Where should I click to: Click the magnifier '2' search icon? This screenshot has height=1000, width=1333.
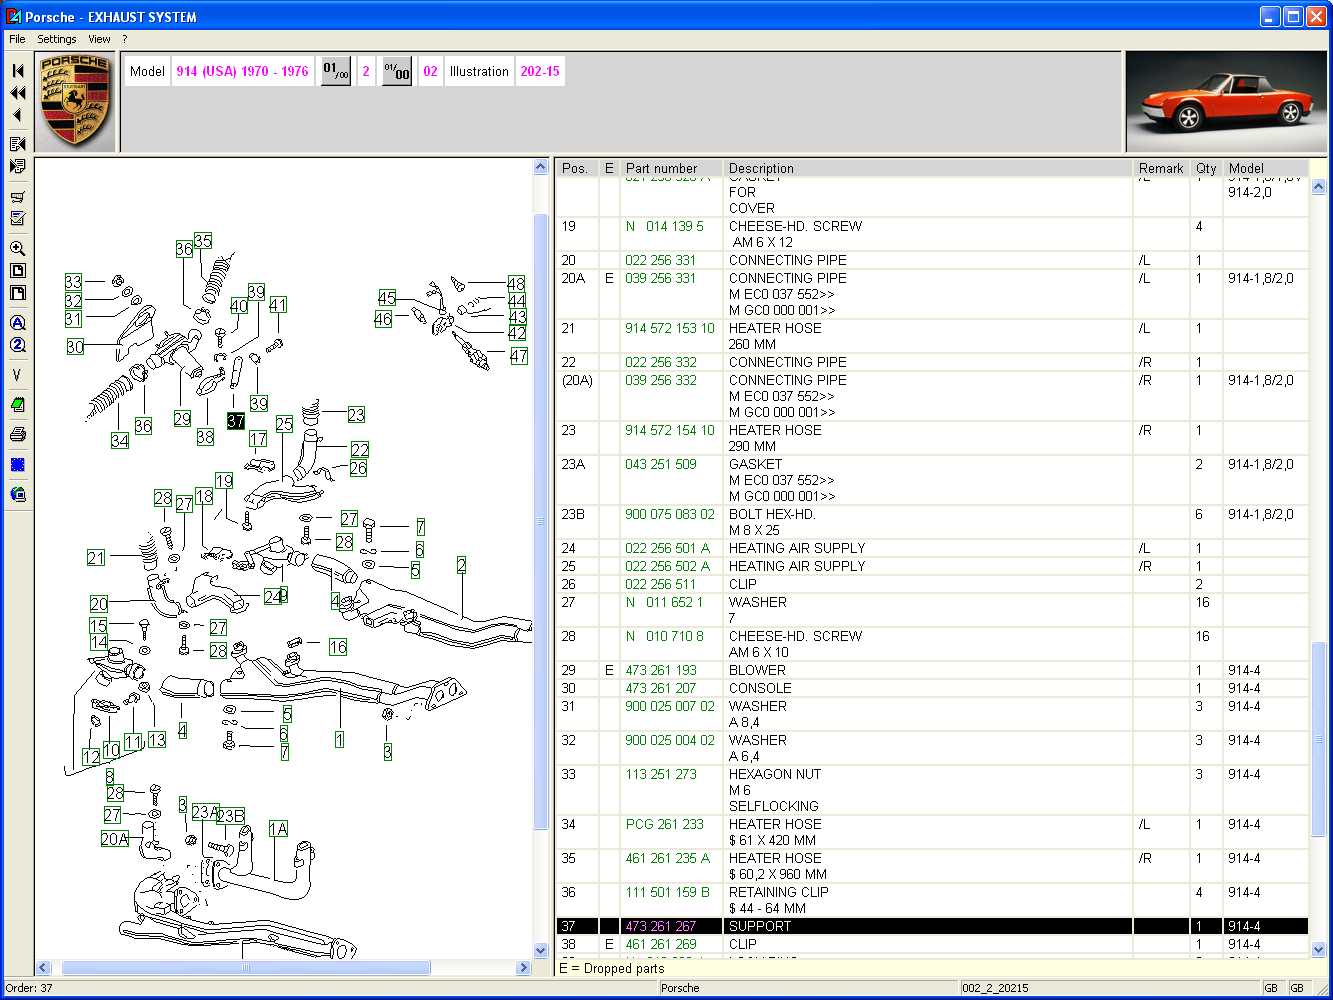tap(17, 345)
